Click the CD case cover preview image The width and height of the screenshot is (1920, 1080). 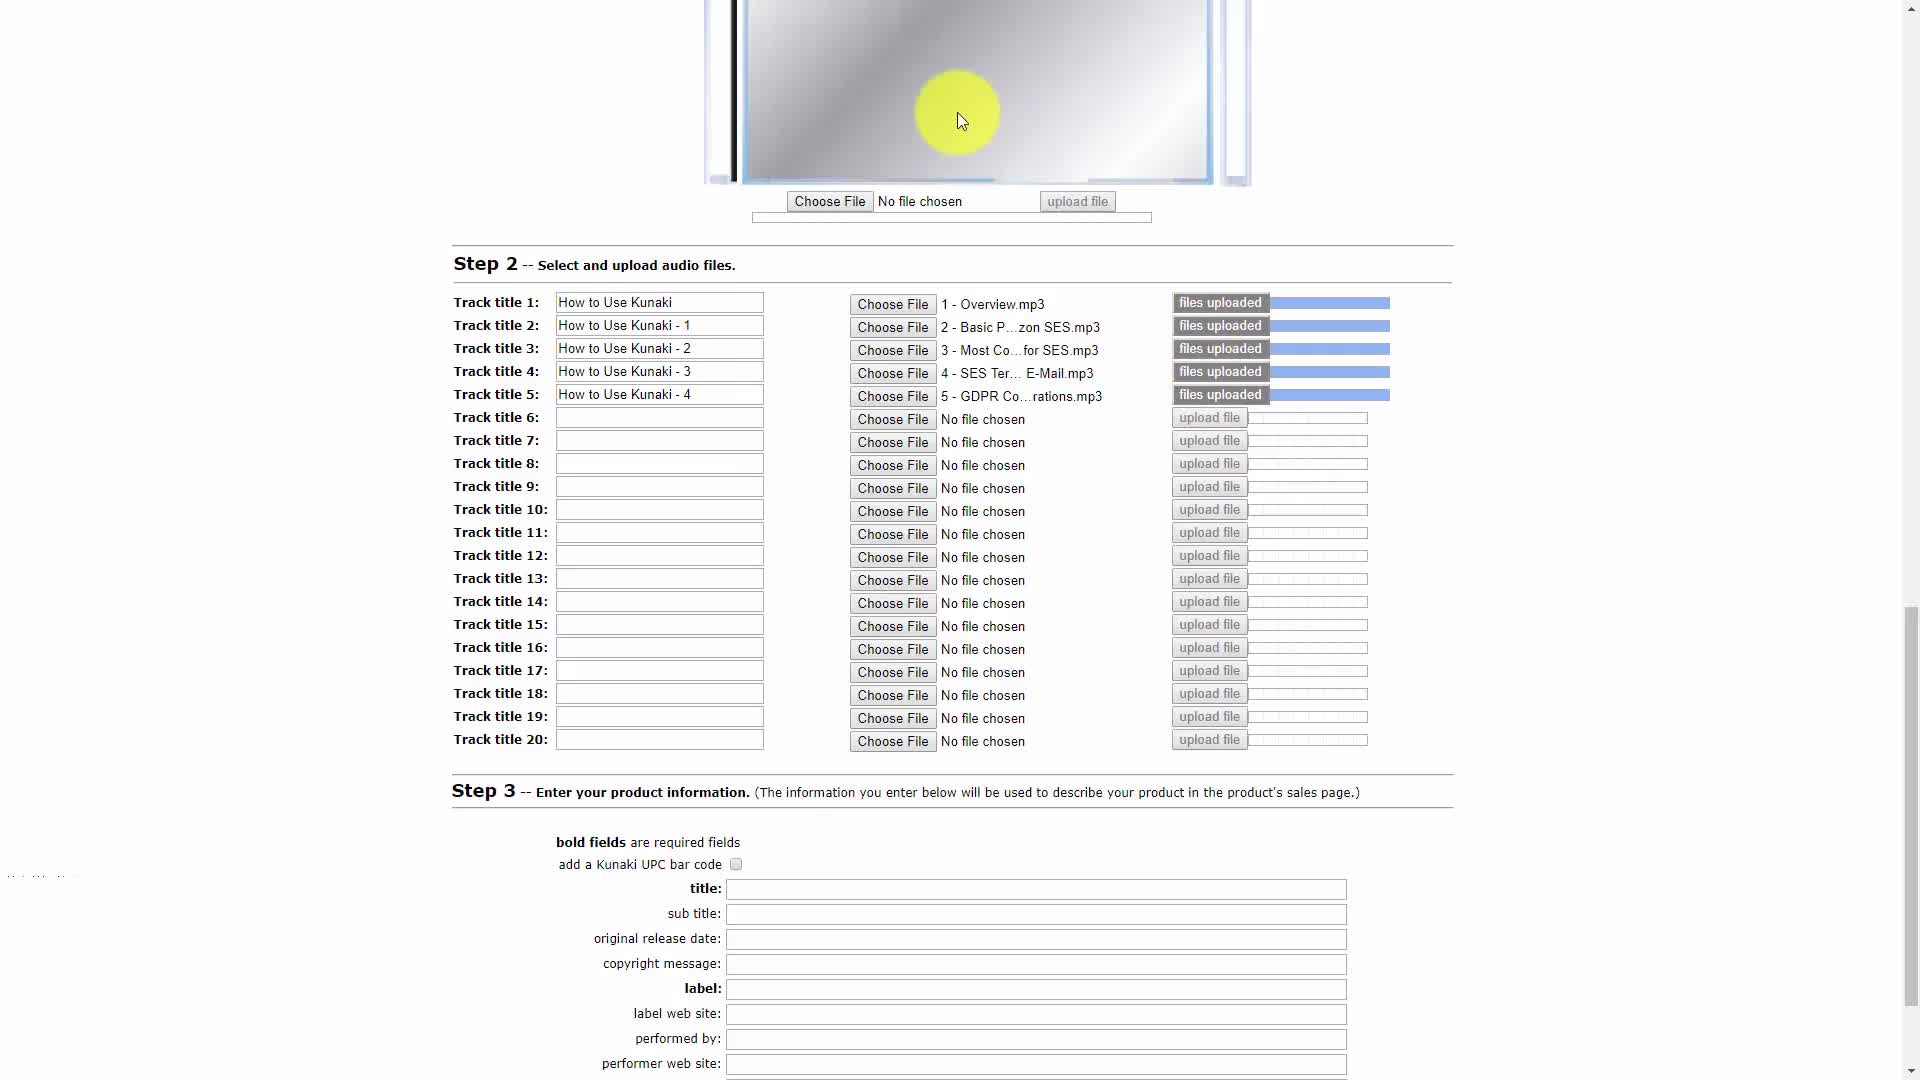977,92
